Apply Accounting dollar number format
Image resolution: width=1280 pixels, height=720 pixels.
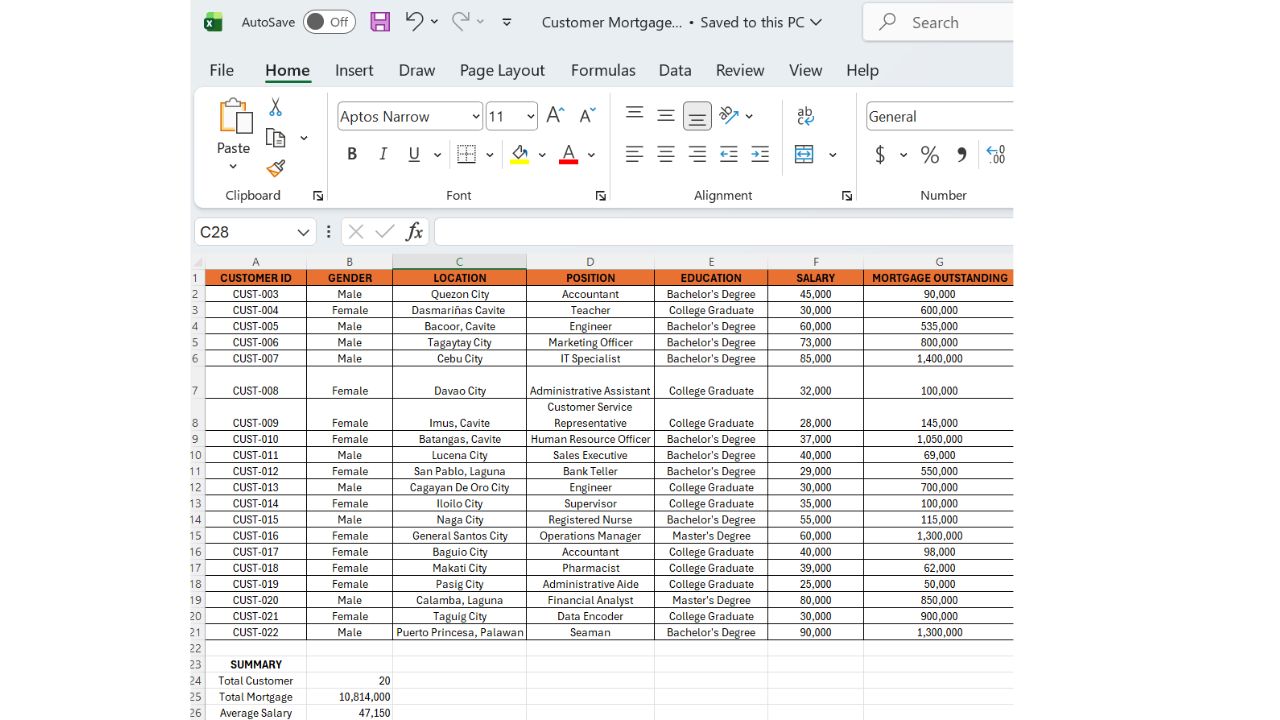880,154
